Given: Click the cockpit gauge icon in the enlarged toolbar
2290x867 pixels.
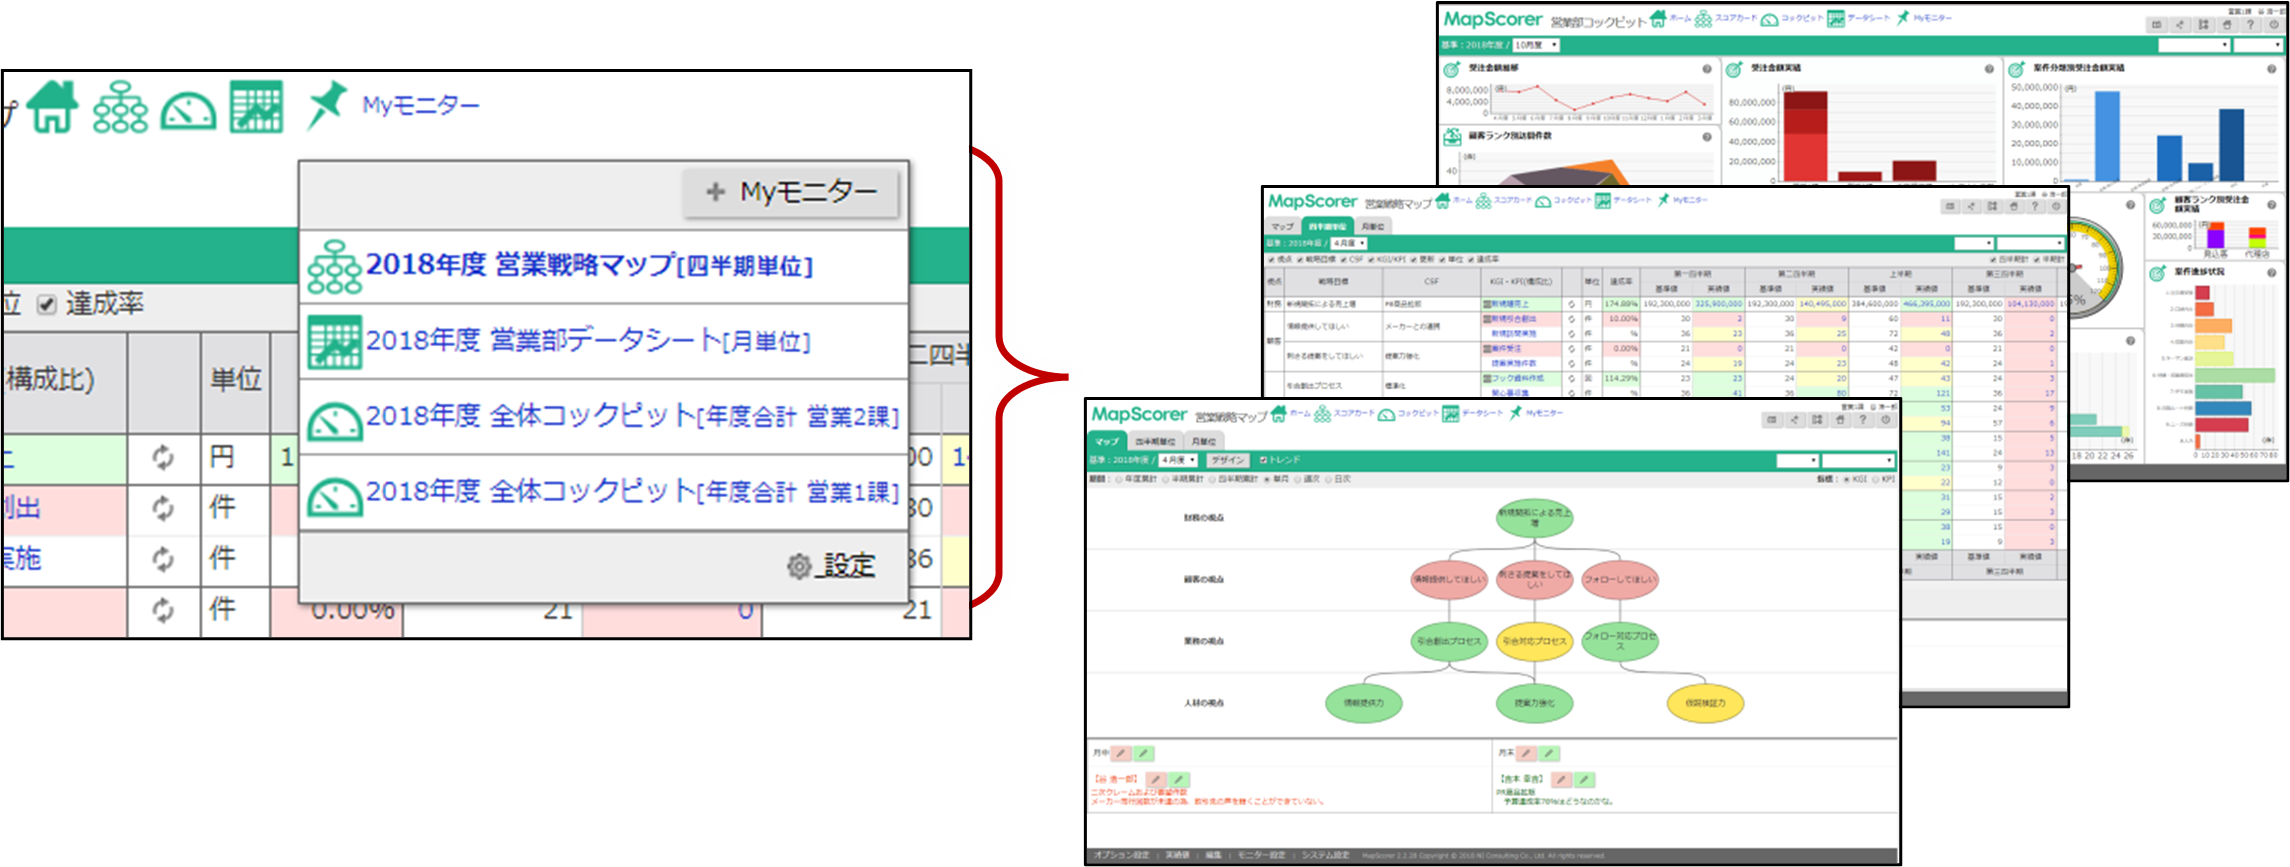Looking at the screenshot, I should 189,111.
